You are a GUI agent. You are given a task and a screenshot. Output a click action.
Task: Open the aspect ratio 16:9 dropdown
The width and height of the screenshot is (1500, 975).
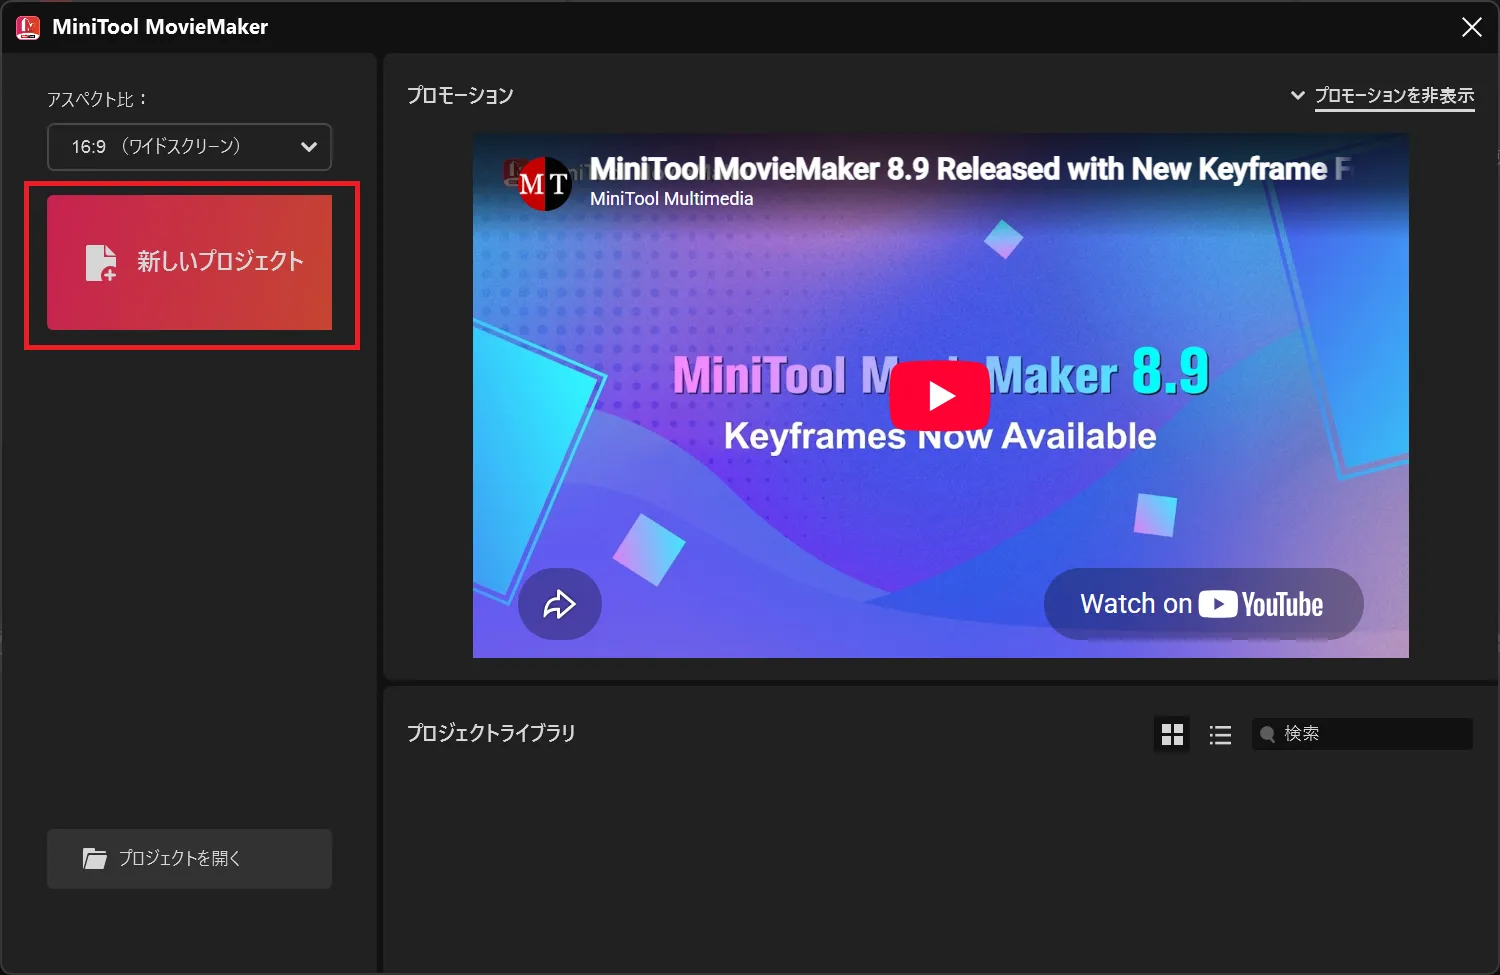[189, 147]
